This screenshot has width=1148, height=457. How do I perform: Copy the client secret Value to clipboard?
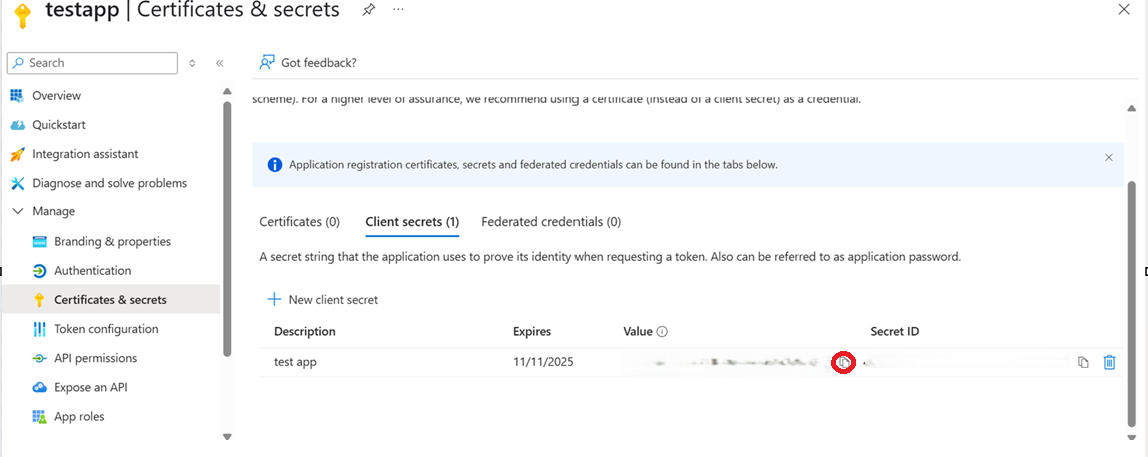click(x=844, y=362)
